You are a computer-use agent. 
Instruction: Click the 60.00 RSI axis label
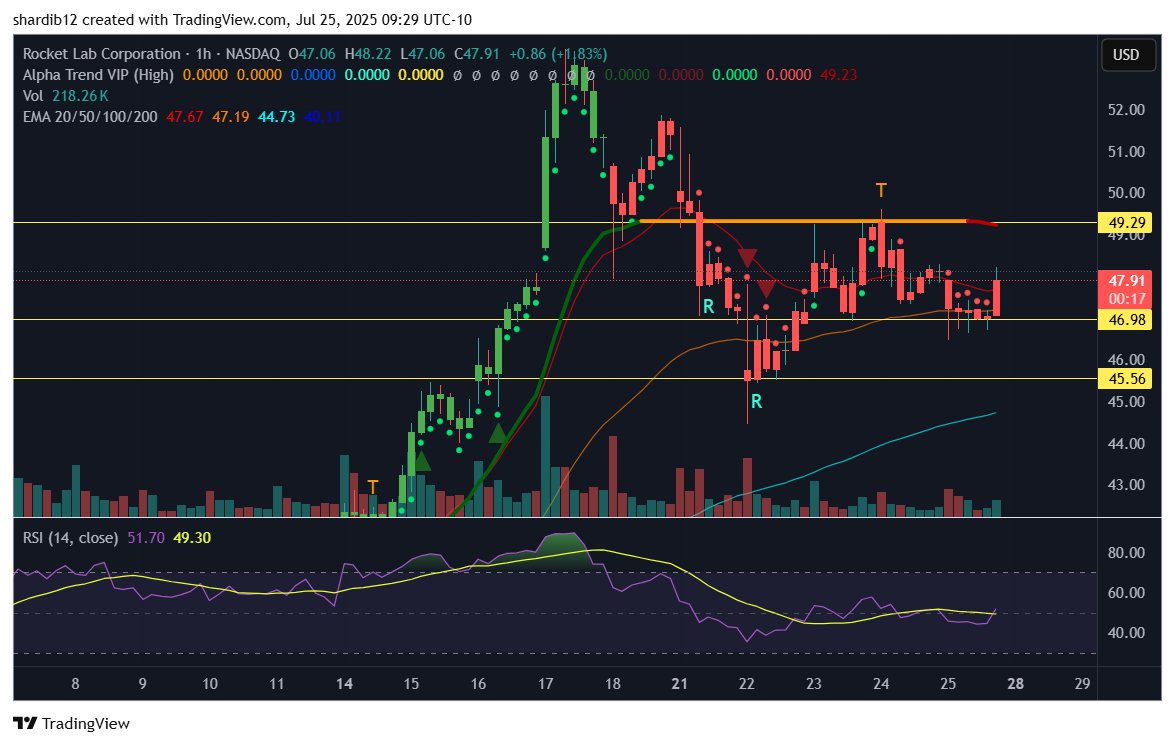[1126, 592]
